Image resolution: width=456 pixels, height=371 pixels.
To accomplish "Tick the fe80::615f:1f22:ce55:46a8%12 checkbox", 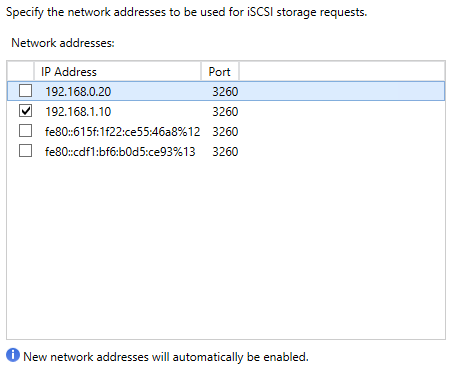I will coord(25,131).
